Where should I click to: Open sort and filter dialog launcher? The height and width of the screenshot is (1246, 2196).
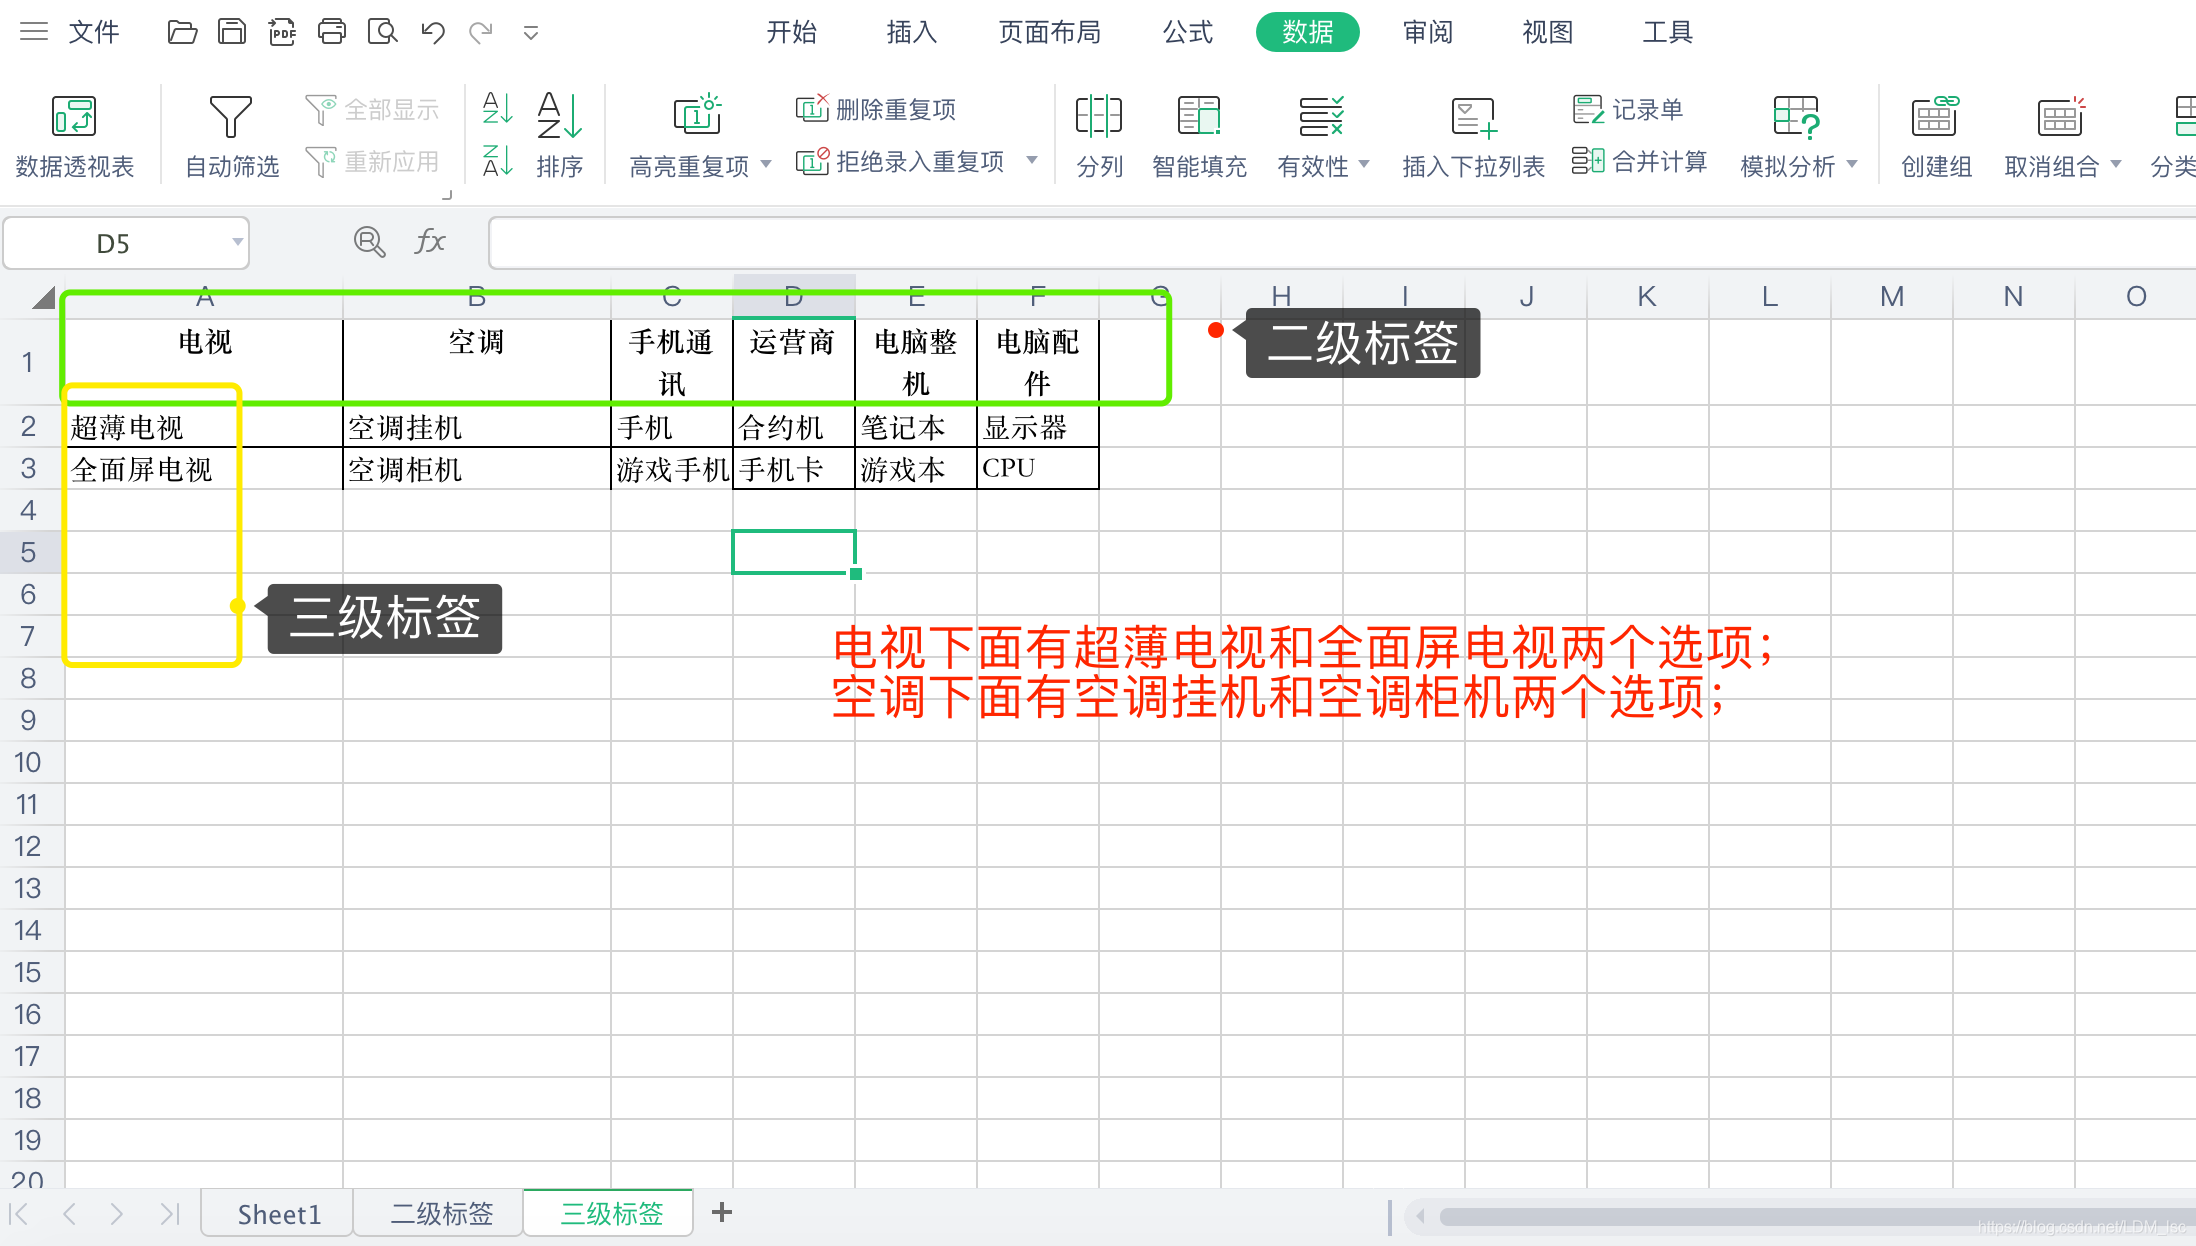447,195
